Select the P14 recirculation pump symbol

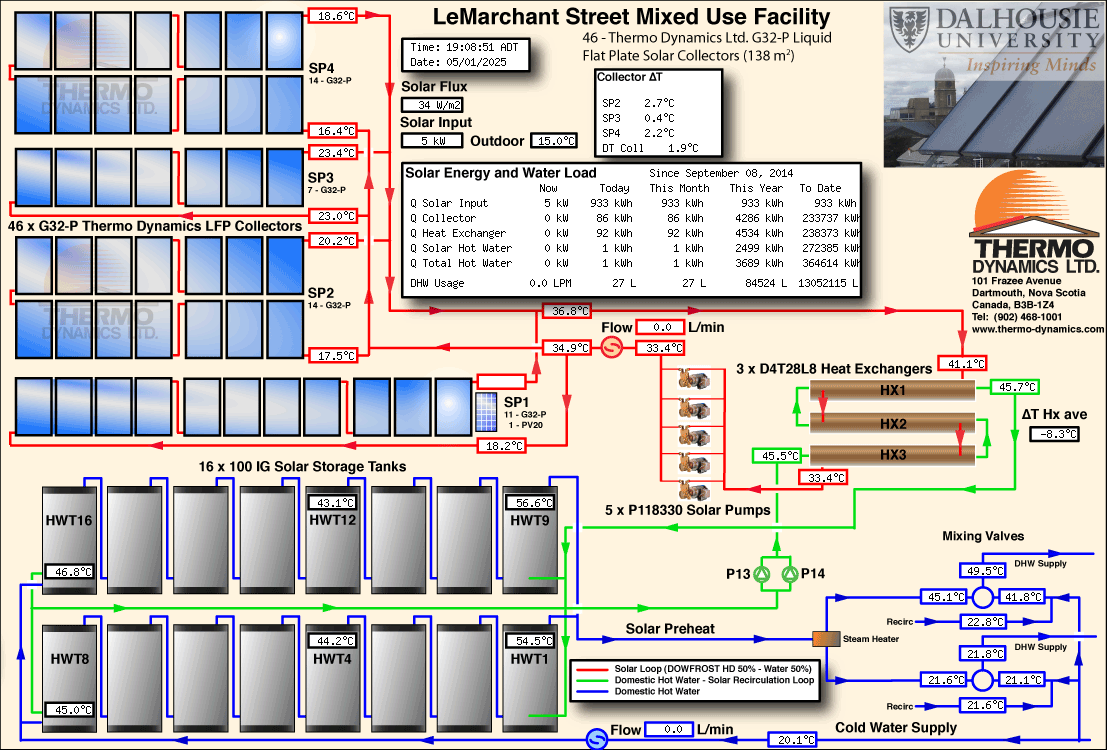[x=790, y=575]
